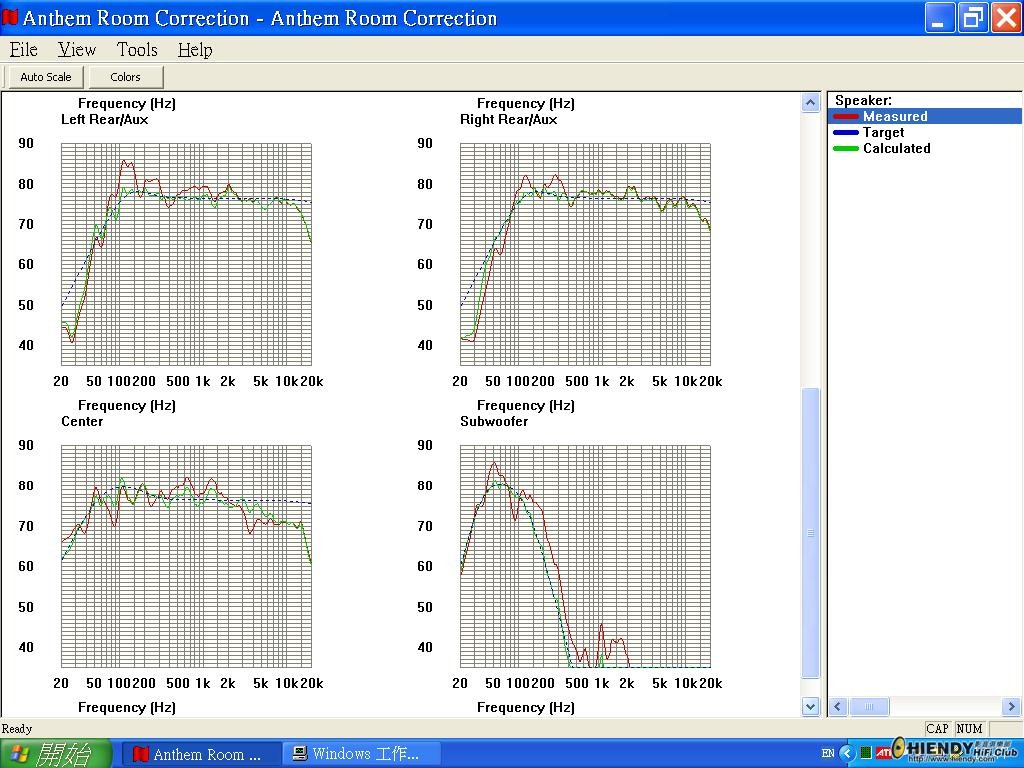The image size is (1024, 768).
Task: Click the vertical scrollbar thumb
Action: tap(810, 533)
